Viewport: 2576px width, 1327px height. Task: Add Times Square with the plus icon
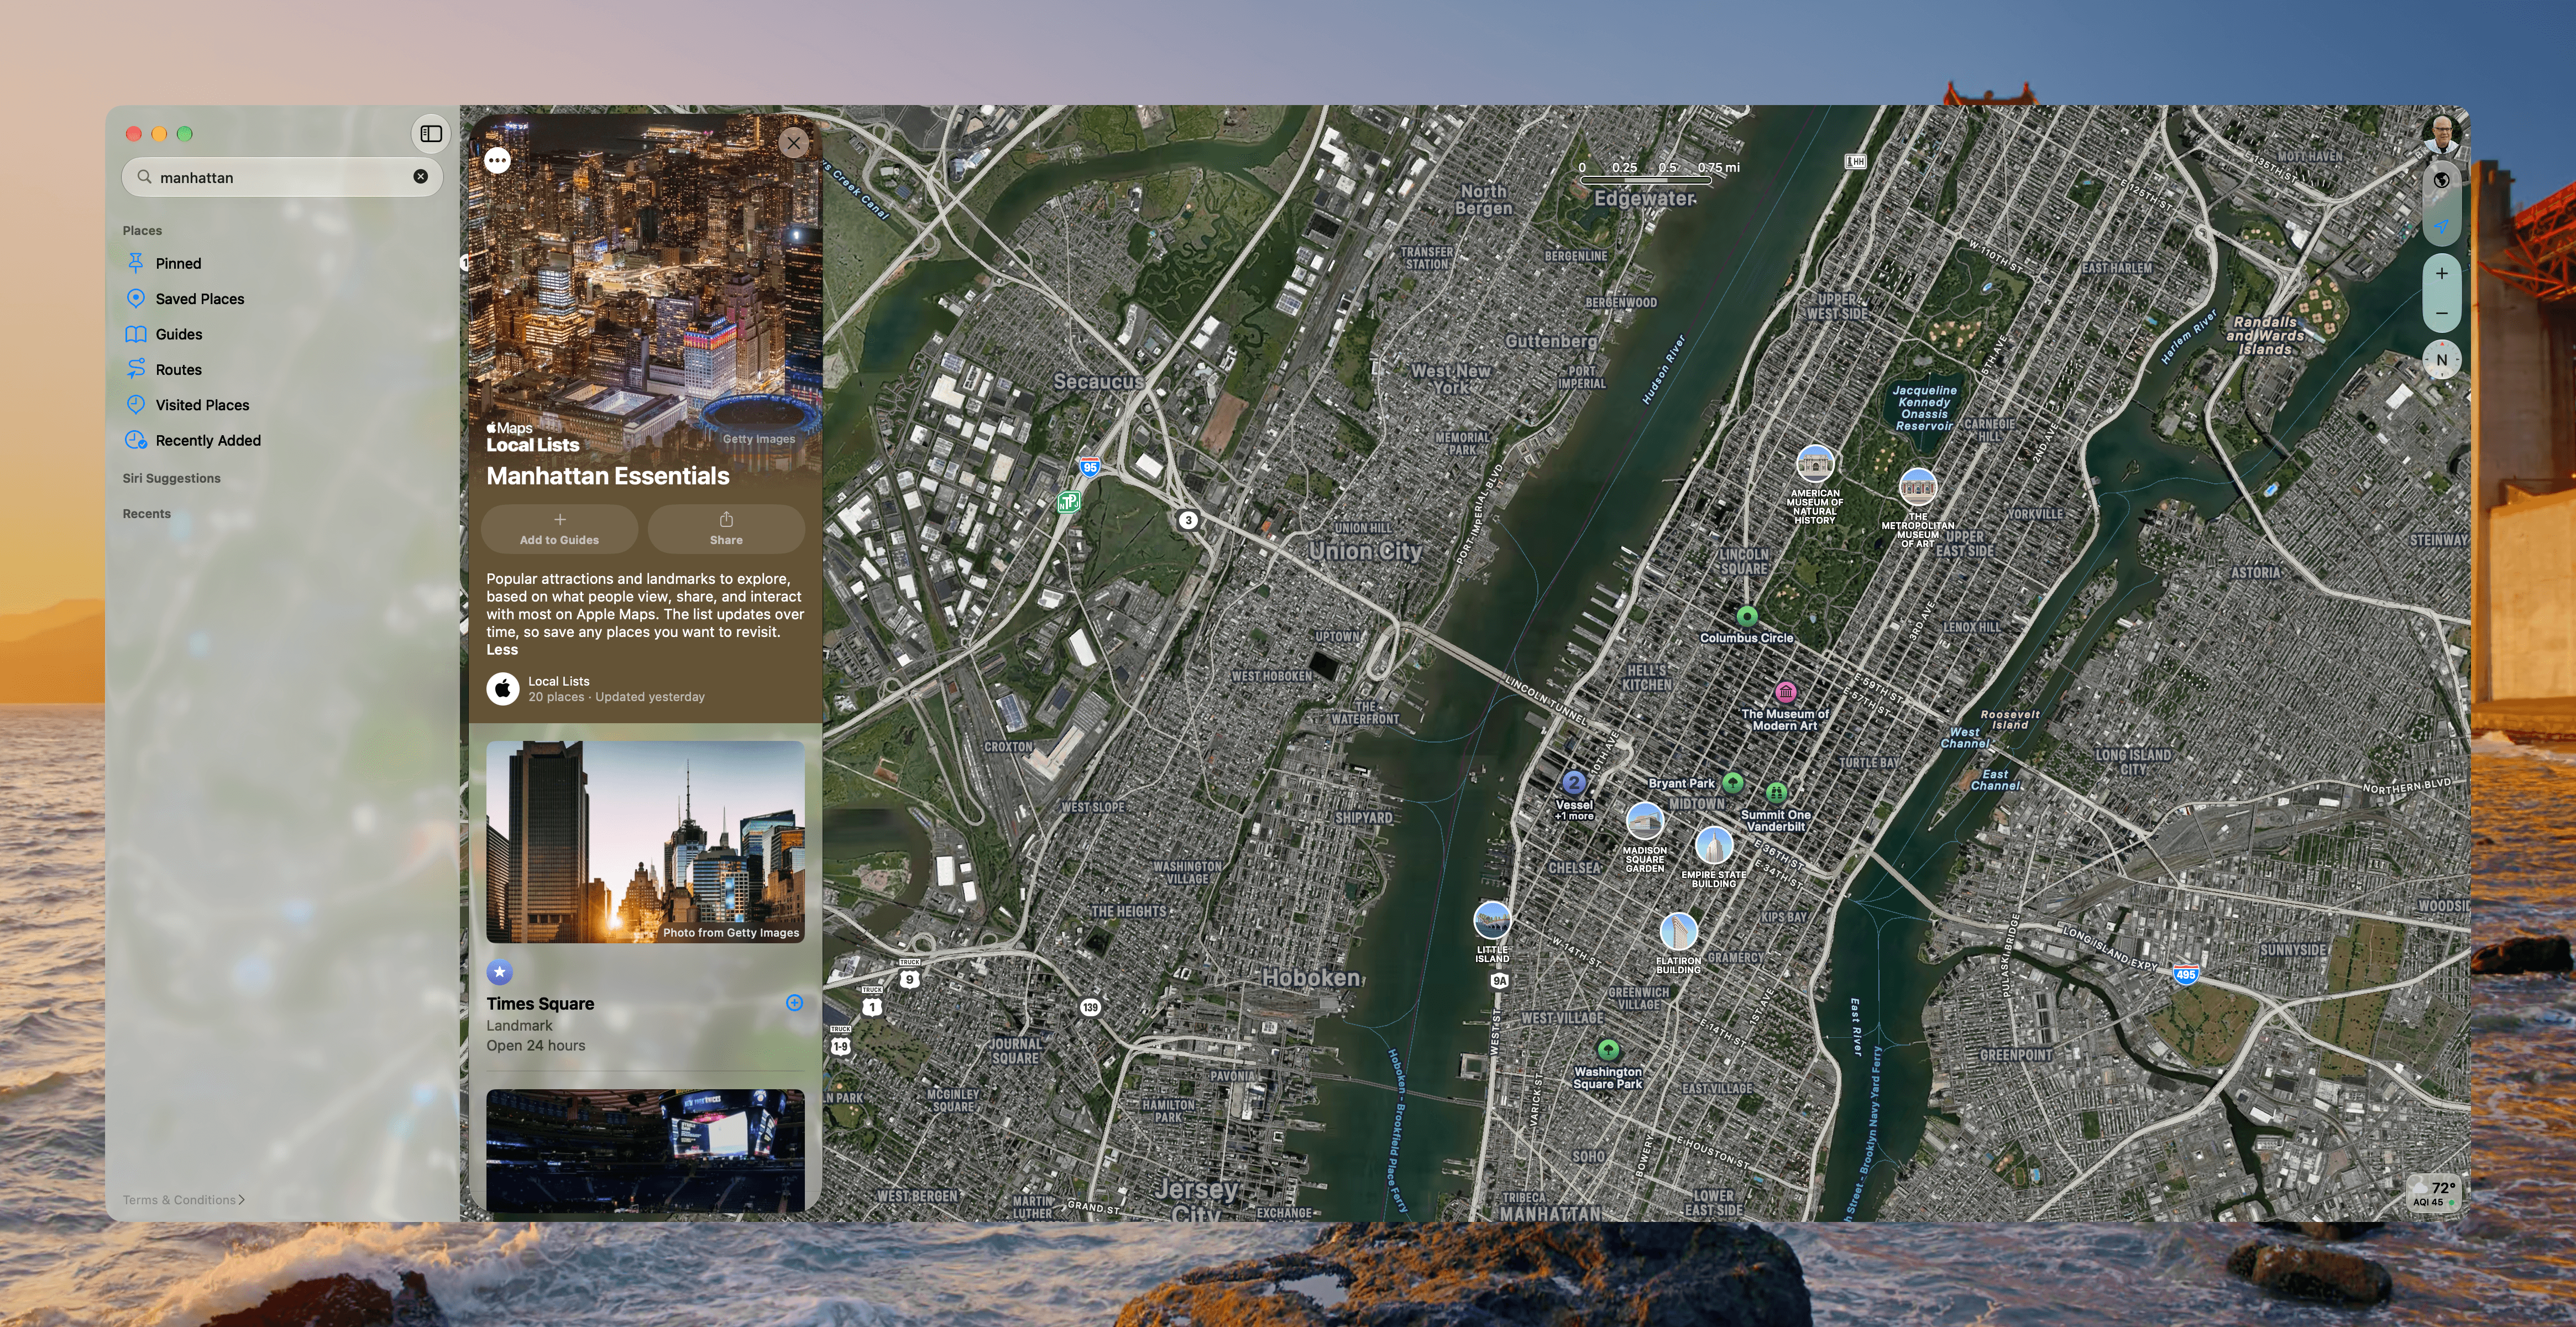pos(795,1003)
